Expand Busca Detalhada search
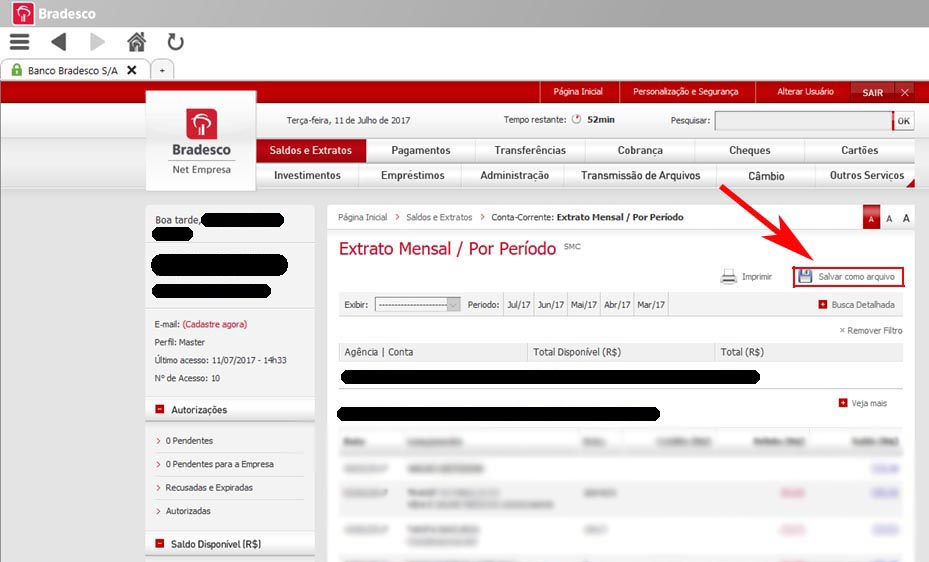The image size is (929, 562). (823, 305)
